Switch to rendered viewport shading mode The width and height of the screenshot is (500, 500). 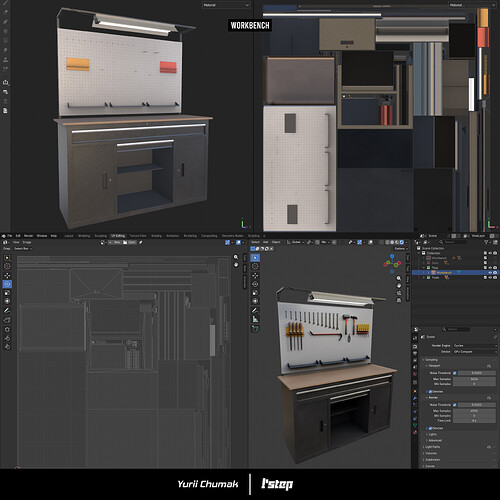point(402,242)
